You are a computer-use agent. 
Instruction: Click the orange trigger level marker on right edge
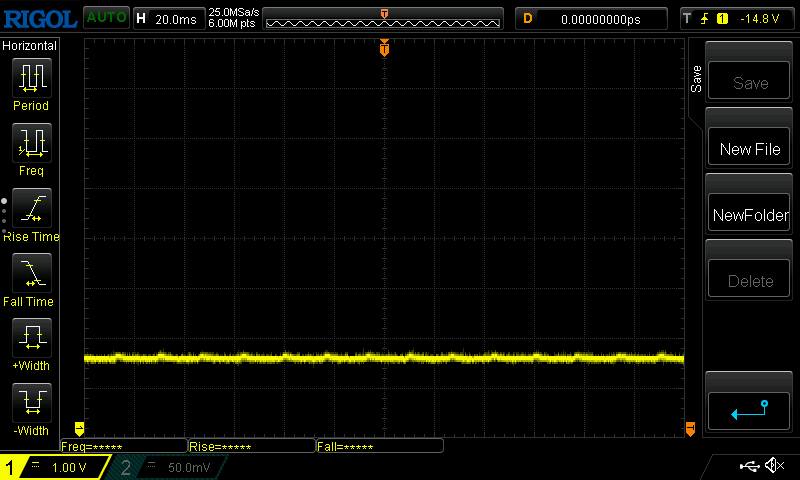click(690, 429)
